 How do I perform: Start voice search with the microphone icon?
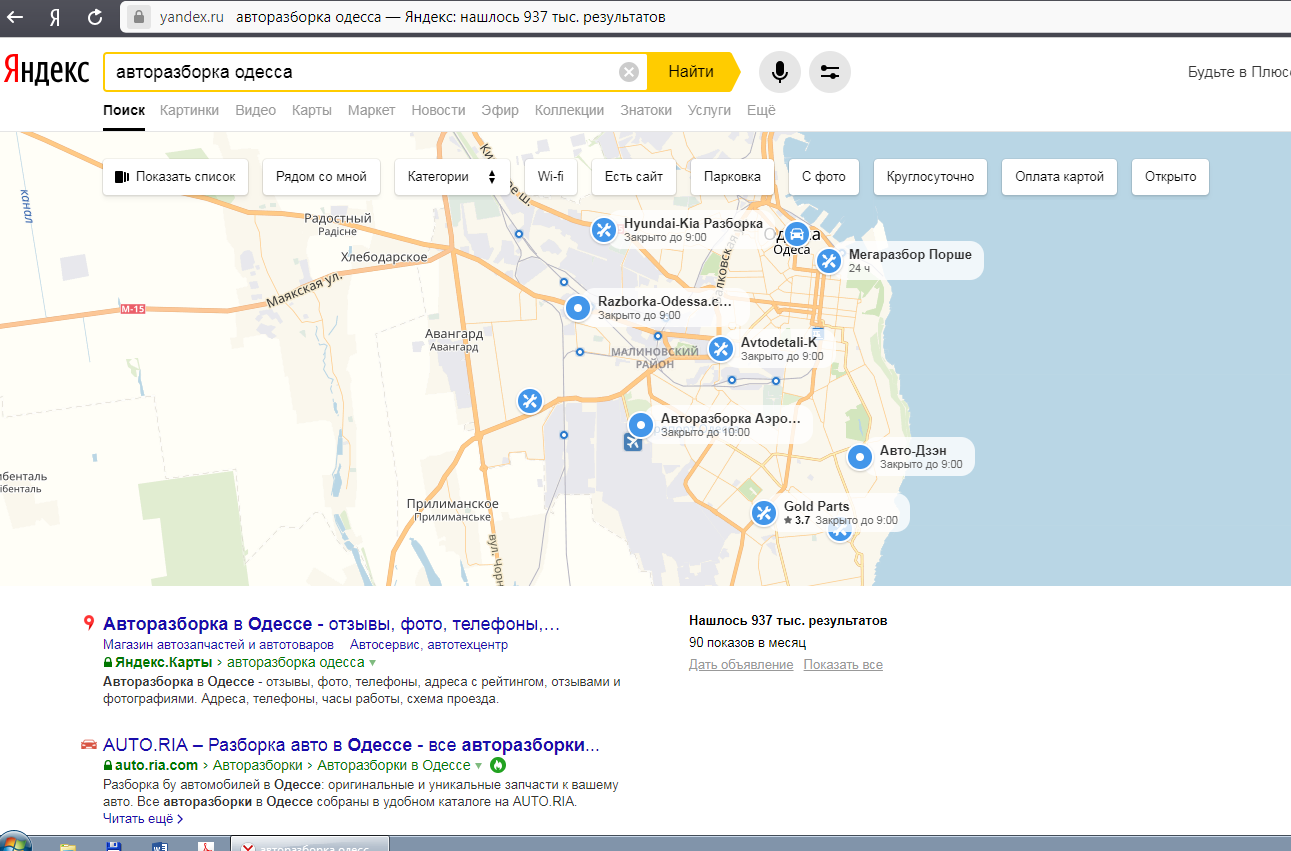click(779, 72)
